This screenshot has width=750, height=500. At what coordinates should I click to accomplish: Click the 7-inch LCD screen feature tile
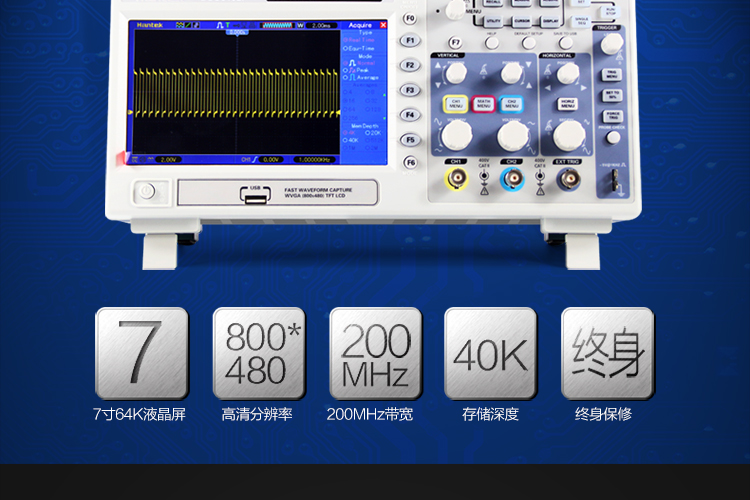point(141,353)
